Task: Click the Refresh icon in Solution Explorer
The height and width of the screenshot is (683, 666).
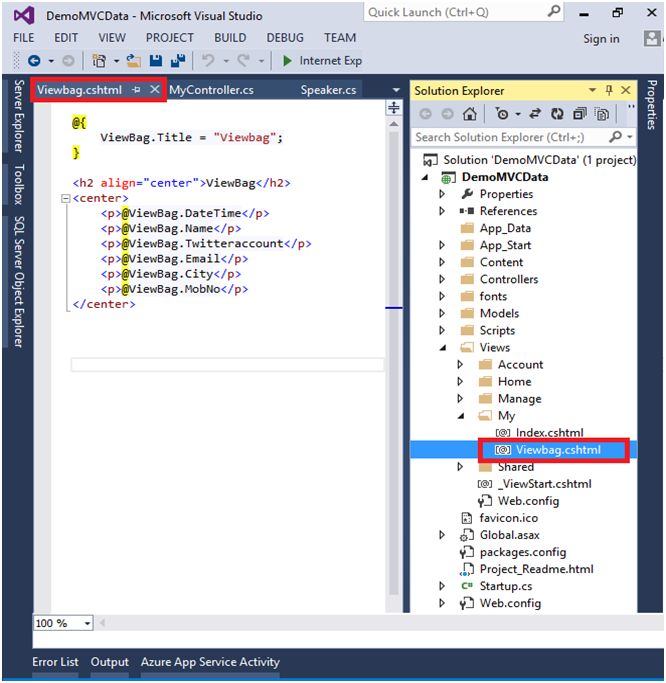Action: point(557,114)
